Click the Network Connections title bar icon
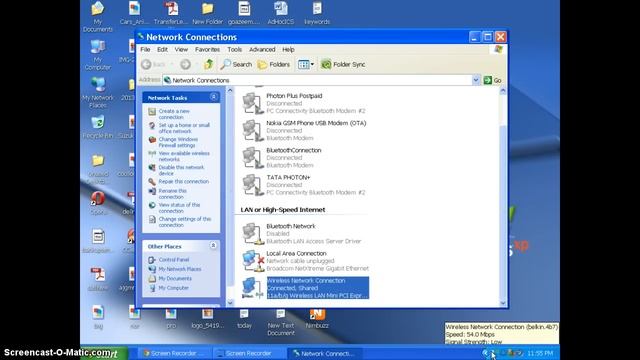The height and width of the screenshot is (360, 640). (141, 37)
